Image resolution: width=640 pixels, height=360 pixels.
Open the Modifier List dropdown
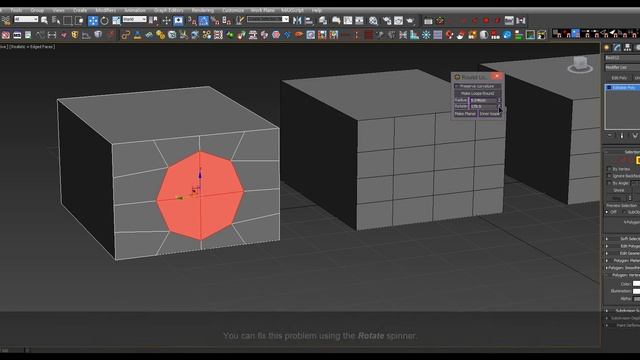[622, 67]
